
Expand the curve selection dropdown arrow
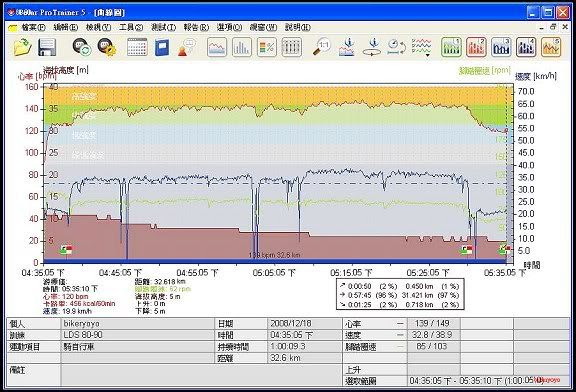(x=428, y=55)
